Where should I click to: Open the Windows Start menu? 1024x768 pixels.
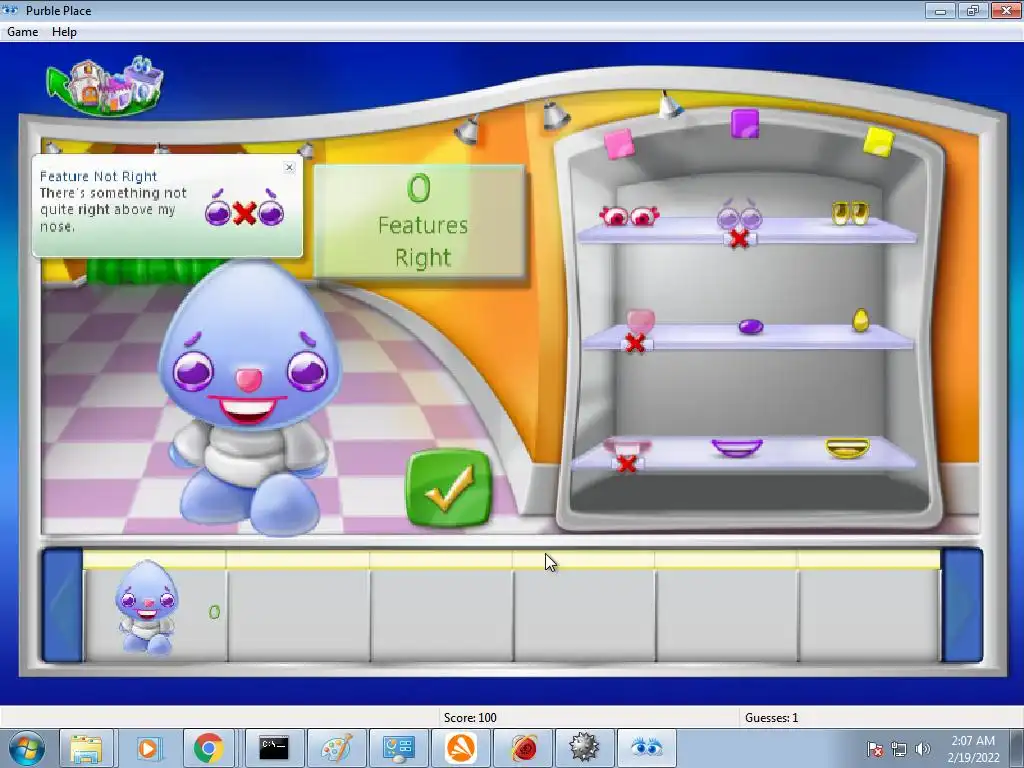point(27,748)
